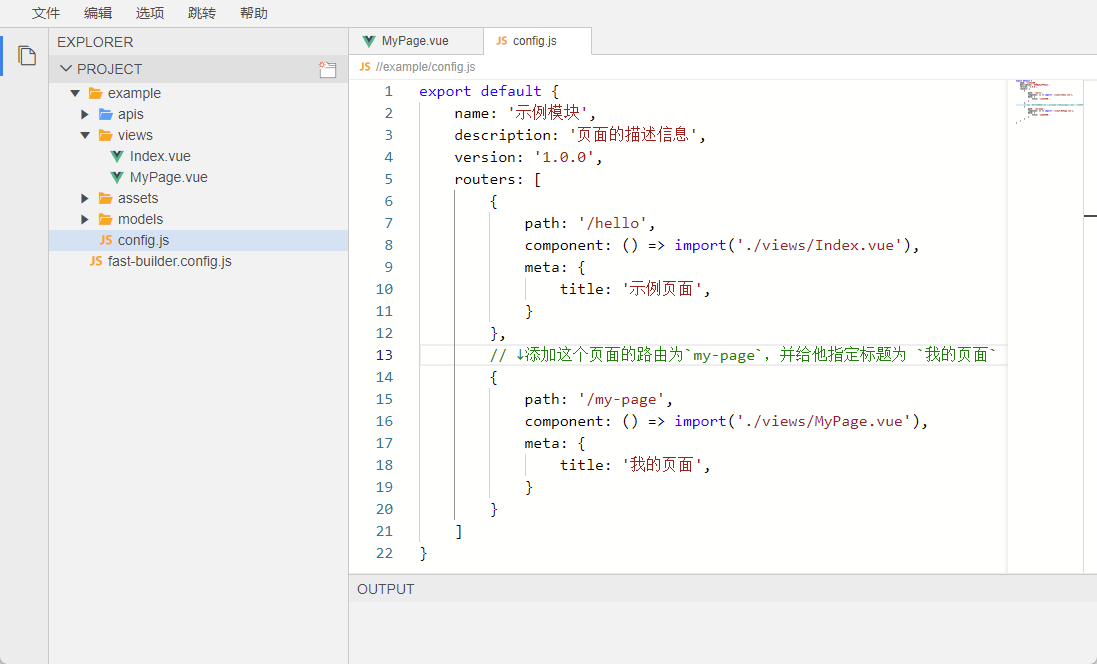Expand the assets folder arrow
The image size is (1097, 664).
86,198
